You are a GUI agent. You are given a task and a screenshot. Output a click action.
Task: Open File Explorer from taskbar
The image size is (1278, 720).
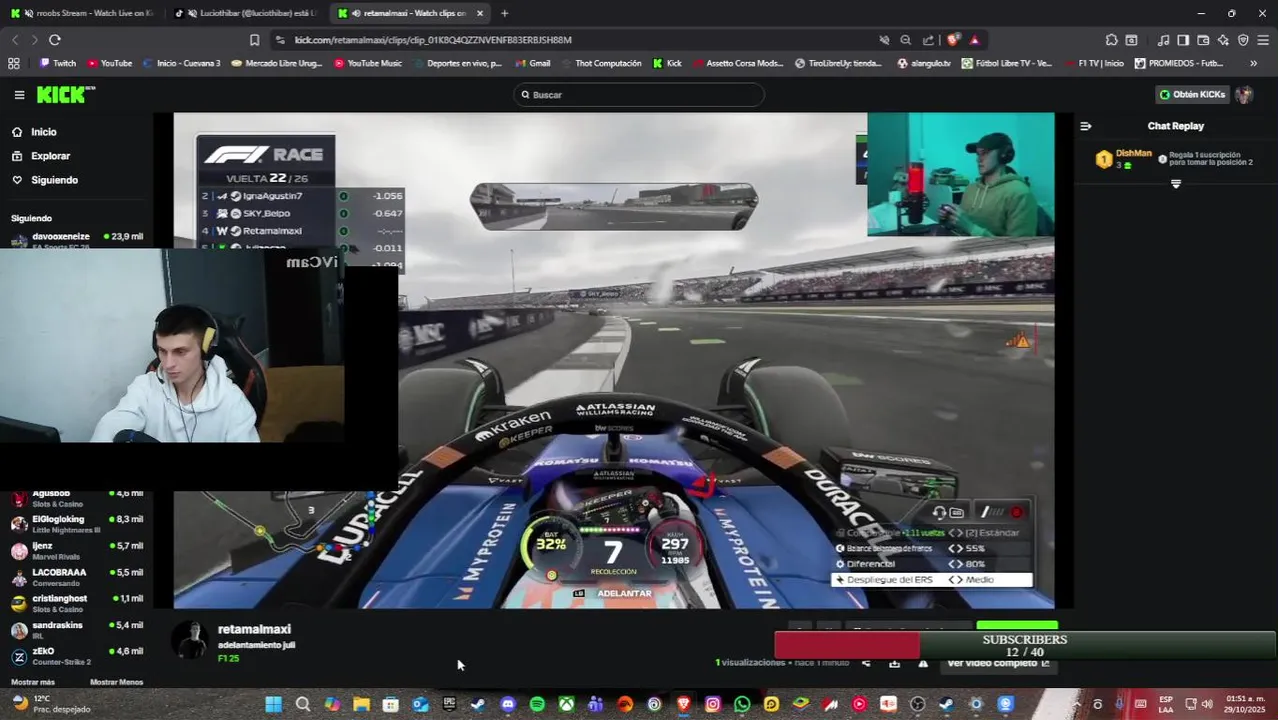[x=361, y=704]
